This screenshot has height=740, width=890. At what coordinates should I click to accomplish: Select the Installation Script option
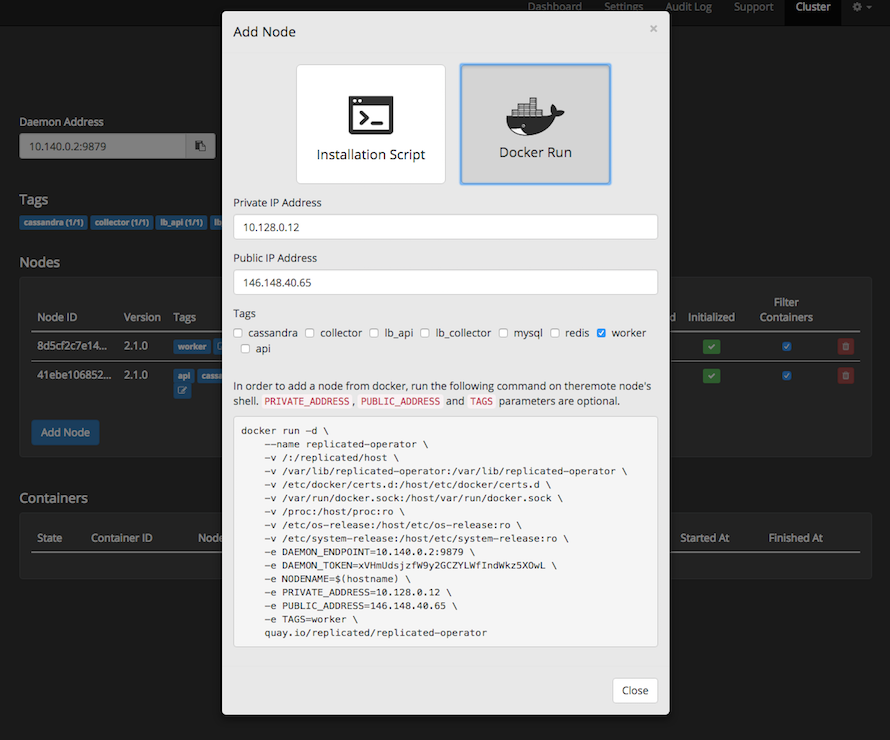[371, 123]
